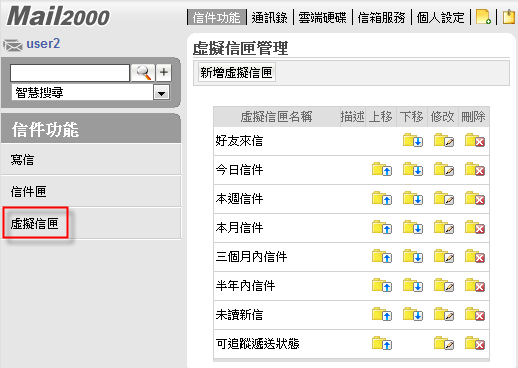Click the 今日信件 folder name
This screenshot has width=518, height=368.
(x=239, y=170)
